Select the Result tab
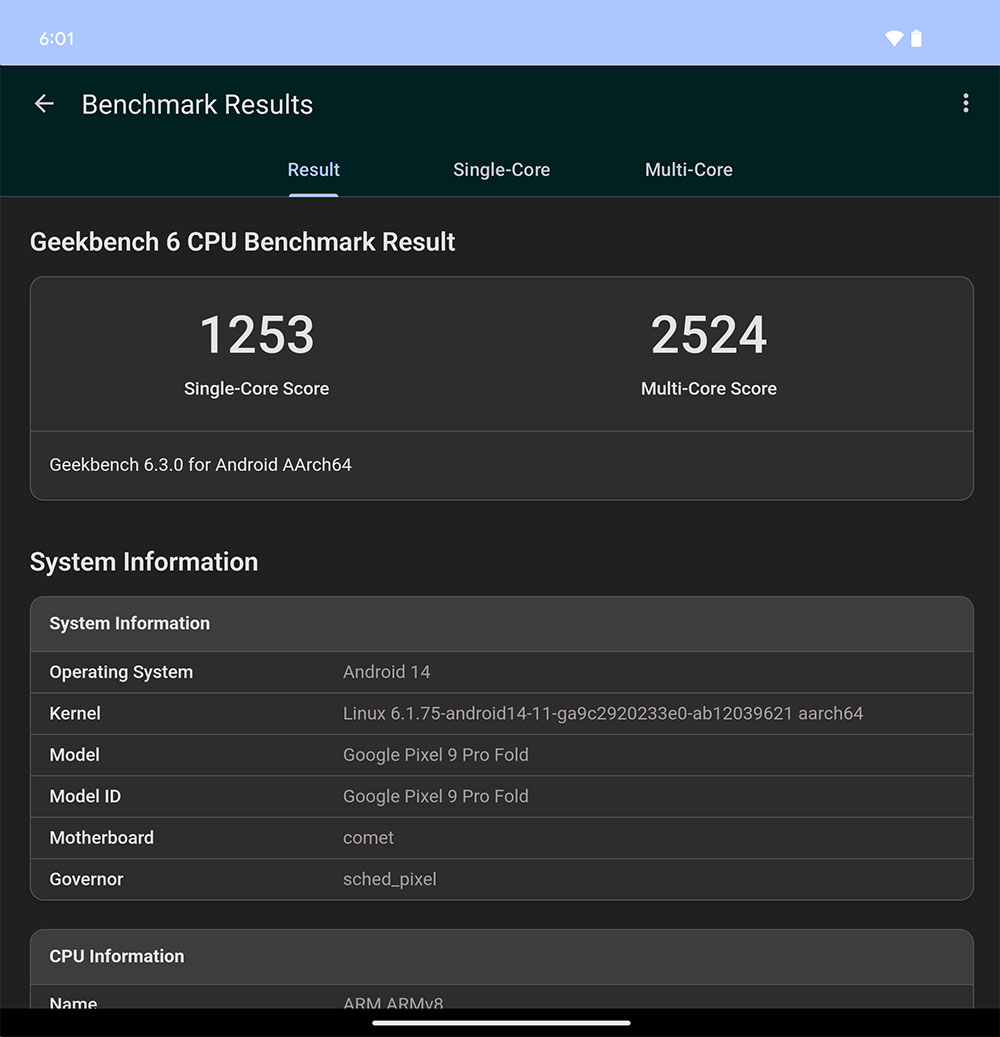Screen dimensions: 1000x1037 coord(313,170)
